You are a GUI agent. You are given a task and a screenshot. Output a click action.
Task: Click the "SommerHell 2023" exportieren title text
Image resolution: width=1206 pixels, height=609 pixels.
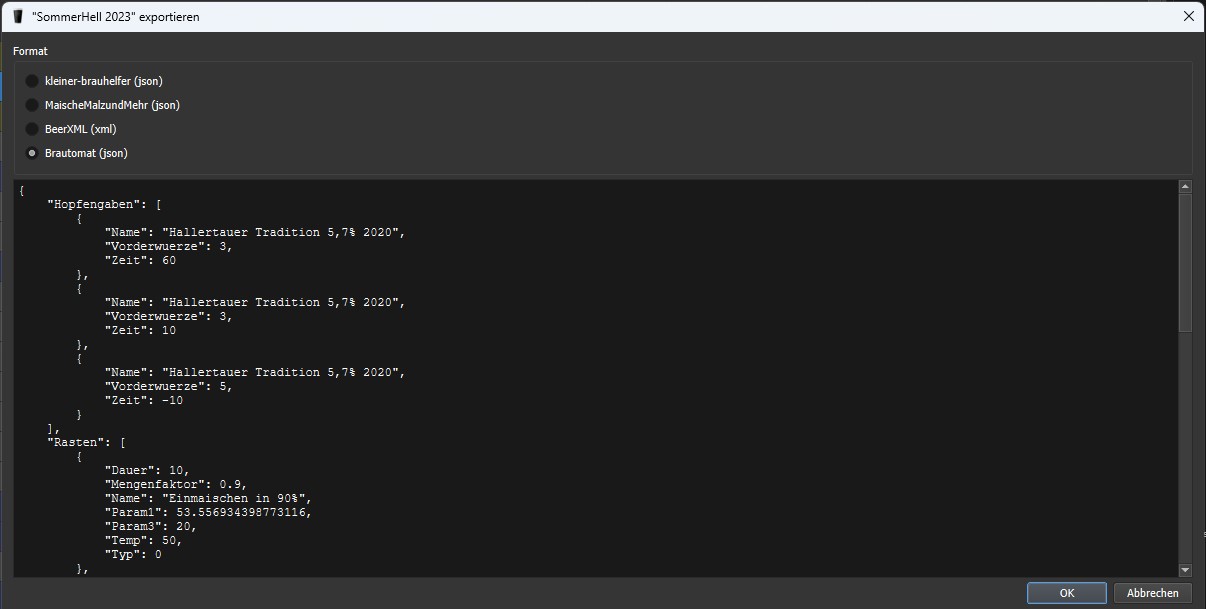pos(115,16)
